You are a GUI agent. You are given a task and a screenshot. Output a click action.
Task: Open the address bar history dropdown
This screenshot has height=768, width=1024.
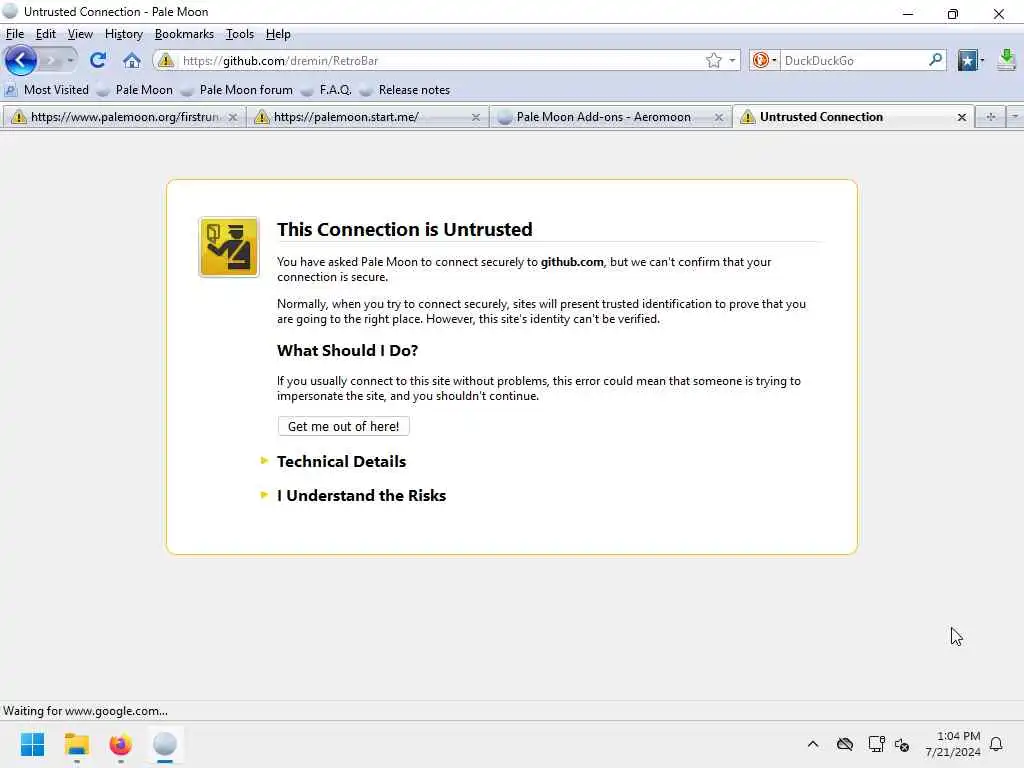pyautogui.click(x=732, y=61)
